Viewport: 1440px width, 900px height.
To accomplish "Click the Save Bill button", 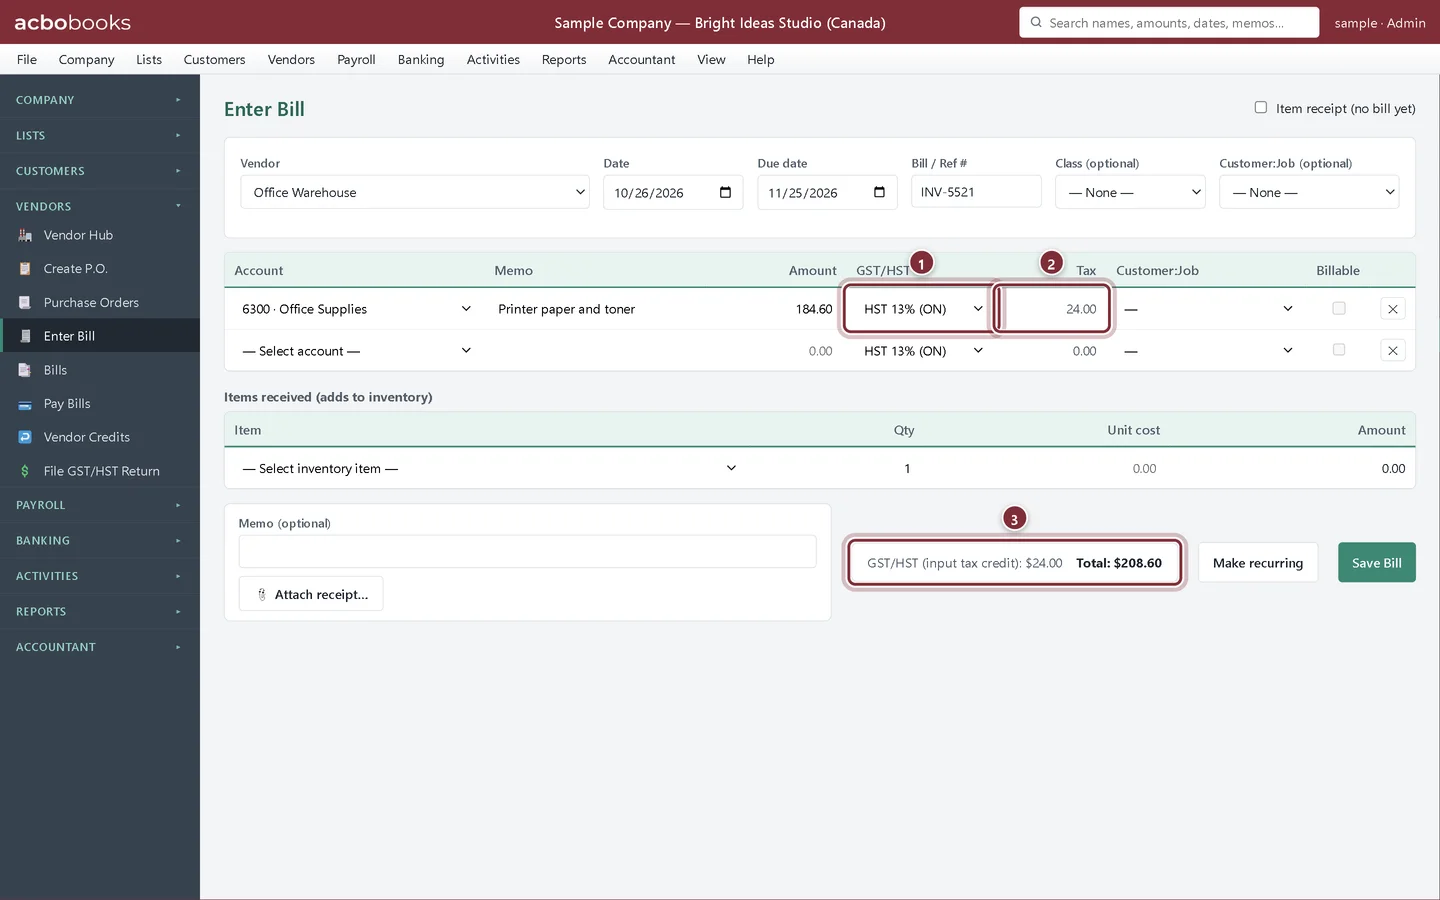I will point(1377,563).
